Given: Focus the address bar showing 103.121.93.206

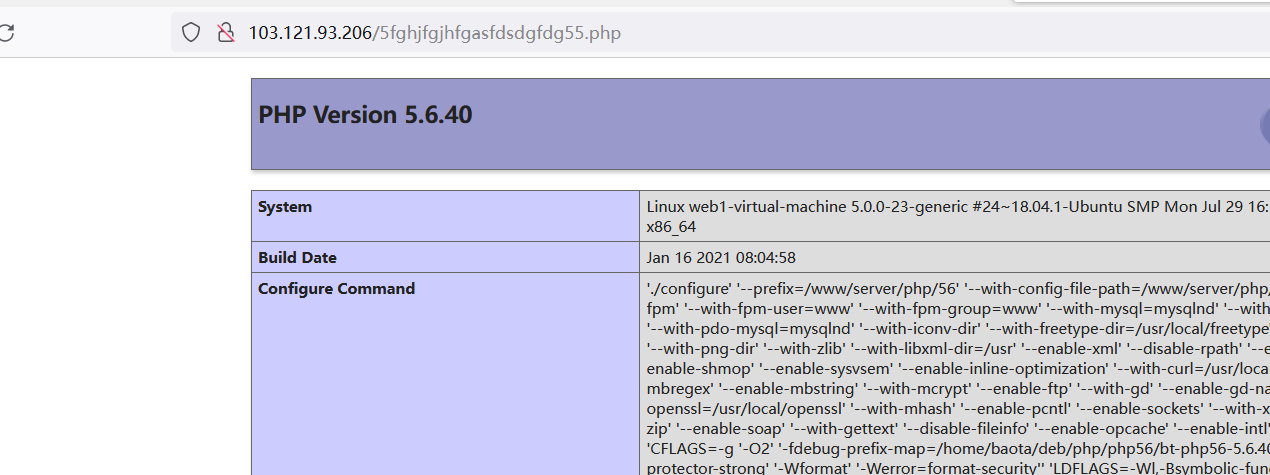Looking at the screenshot, I should click(720, 33).
